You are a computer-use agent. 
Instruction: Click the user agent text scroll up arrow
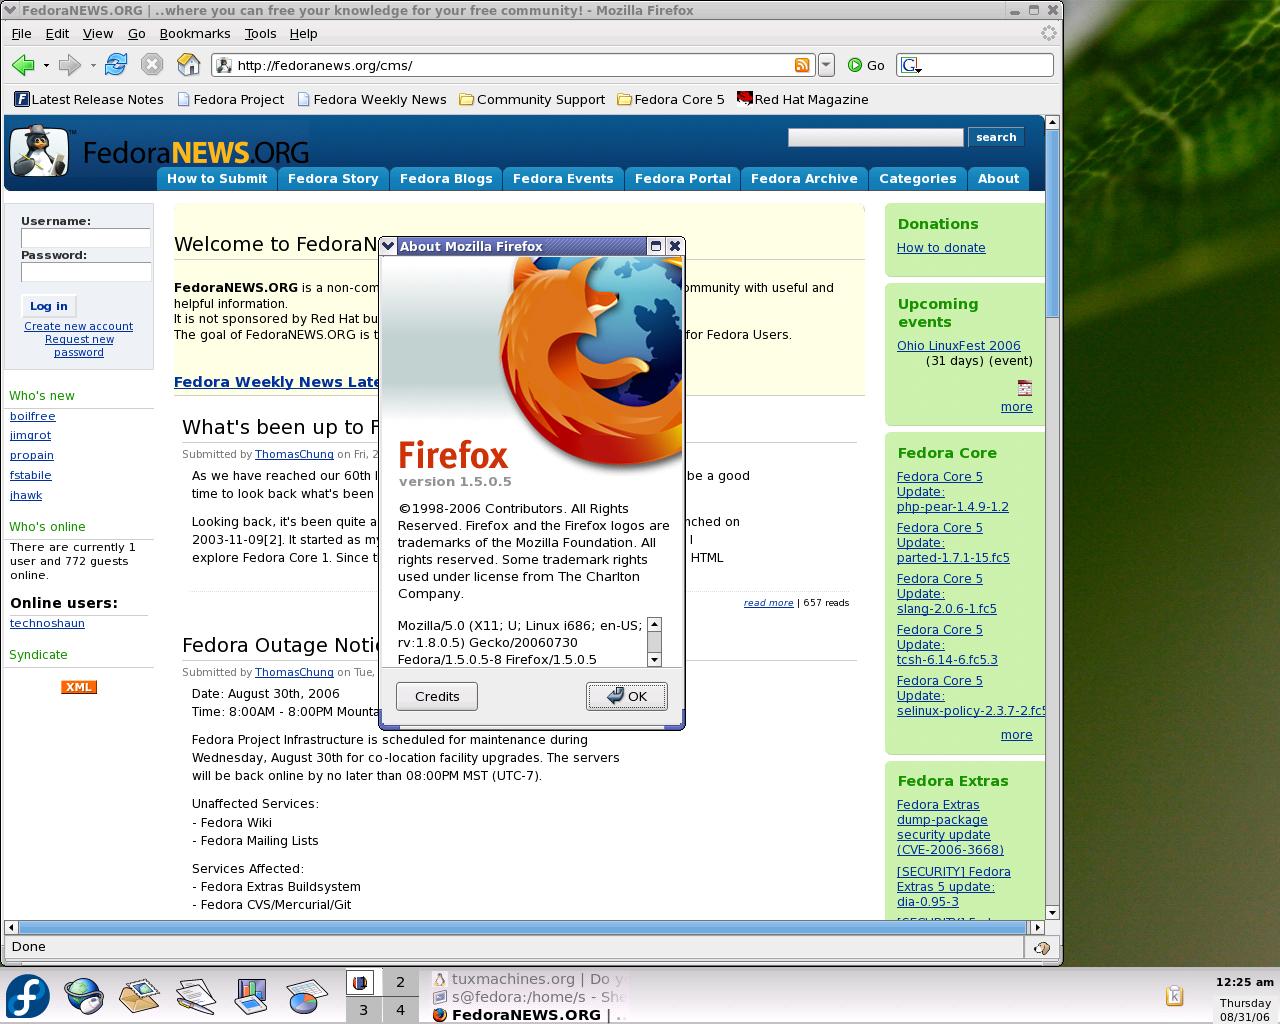(655, 624)
